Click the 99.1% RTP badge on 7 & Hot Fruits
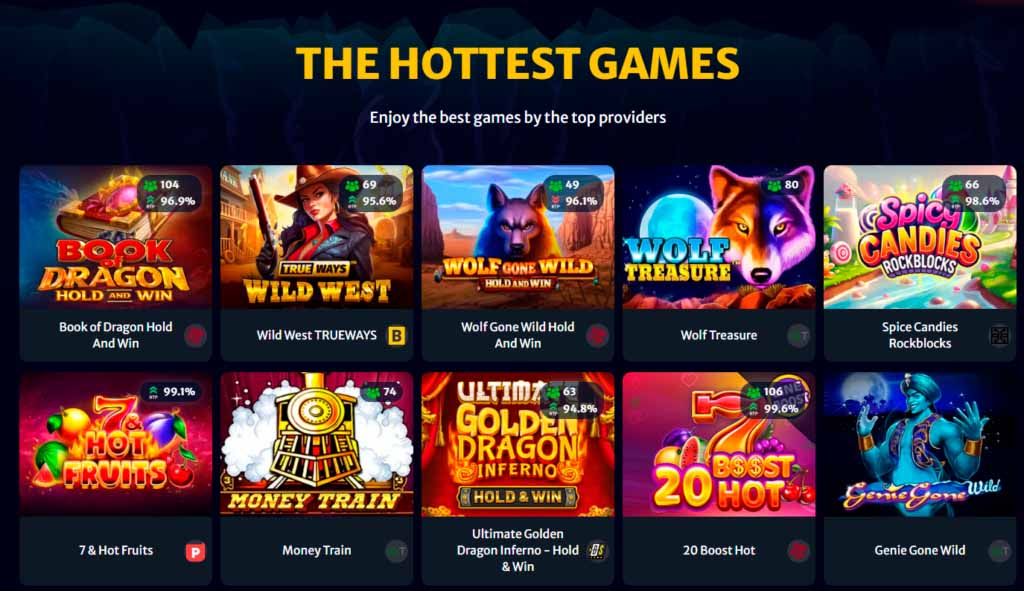Image resolution: width=1024 pixels, height=591 pixels. pos(172,392)
